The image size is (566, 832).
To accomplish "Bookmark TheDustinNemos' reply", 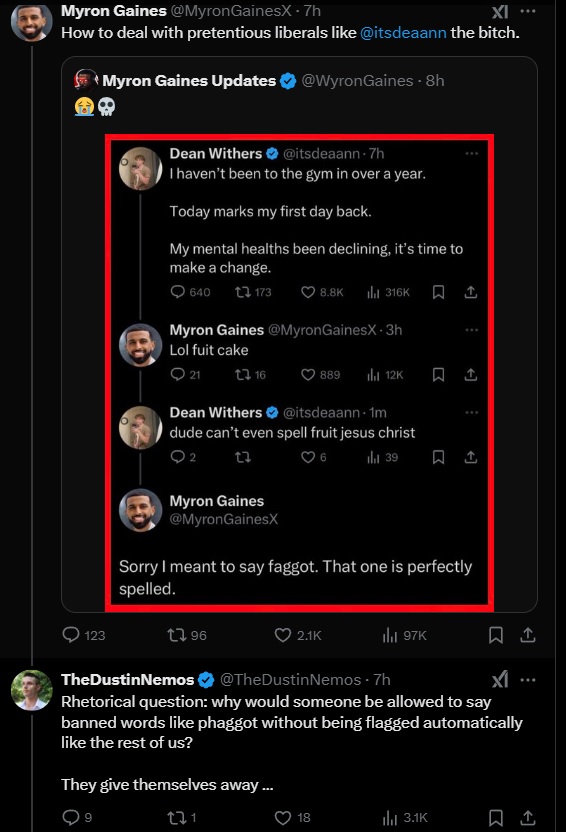I will [495, 817].
